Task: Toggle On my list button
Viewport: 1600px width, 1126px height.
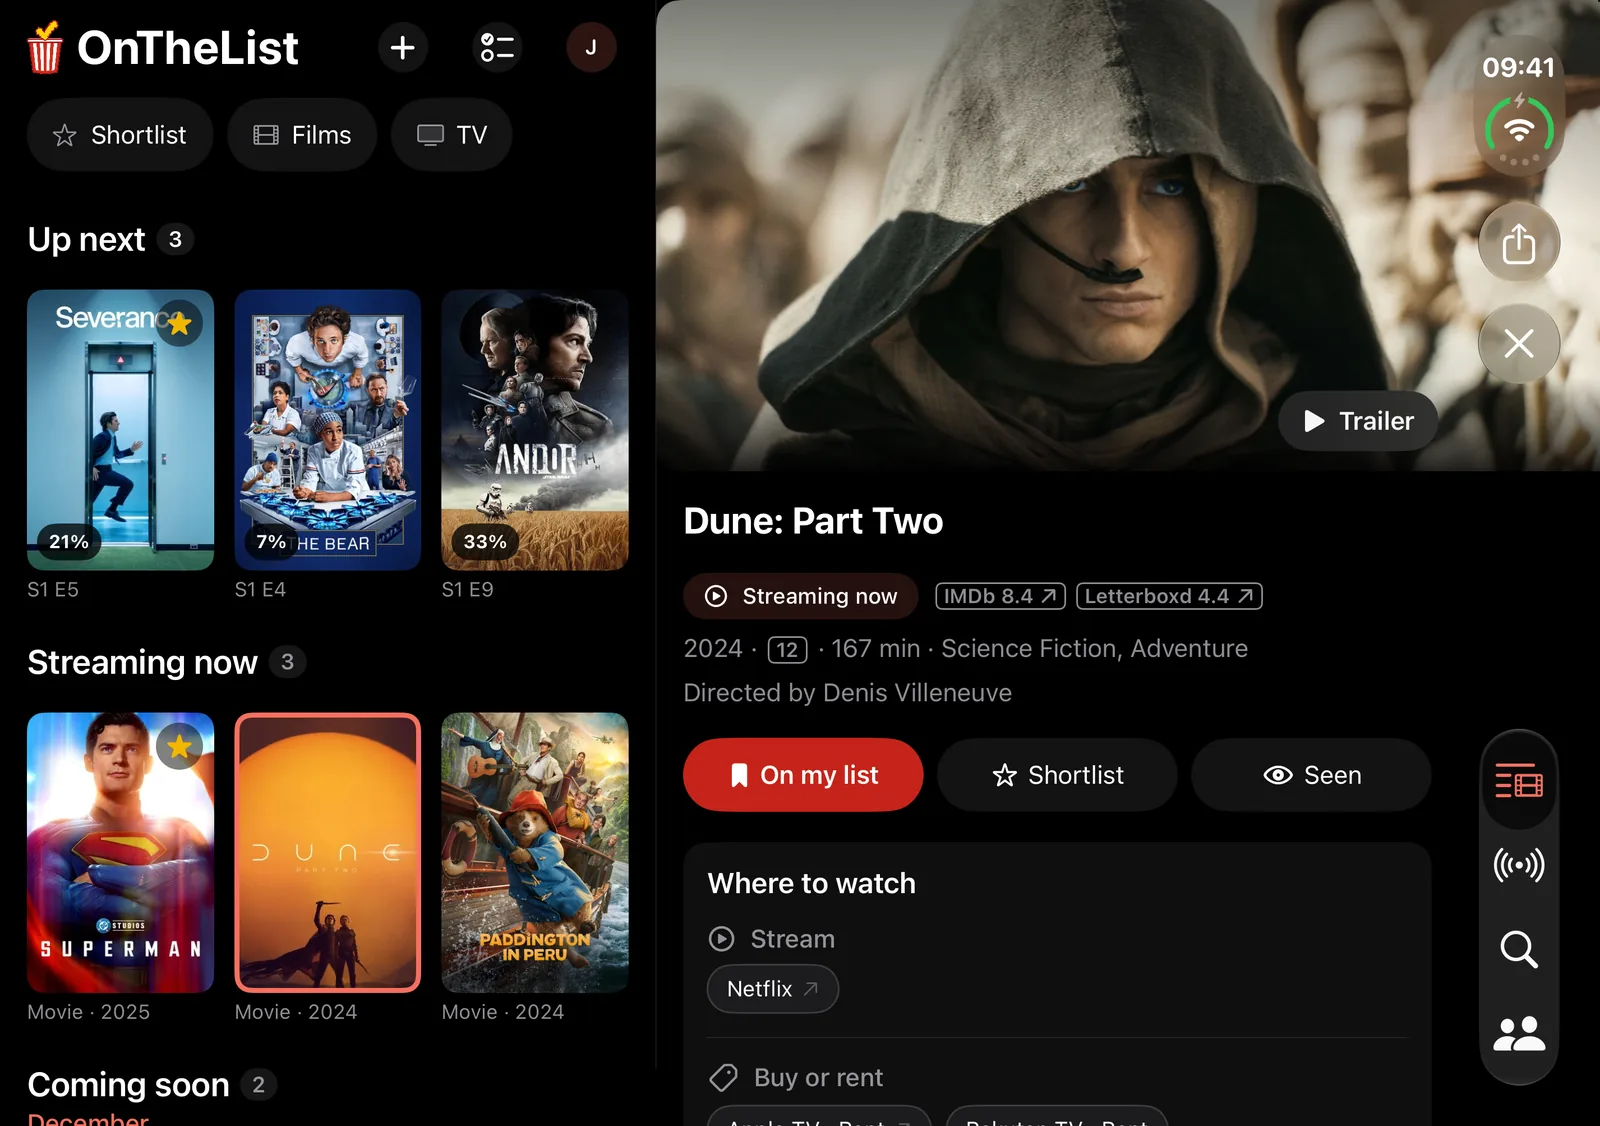Action: [803, 775]
